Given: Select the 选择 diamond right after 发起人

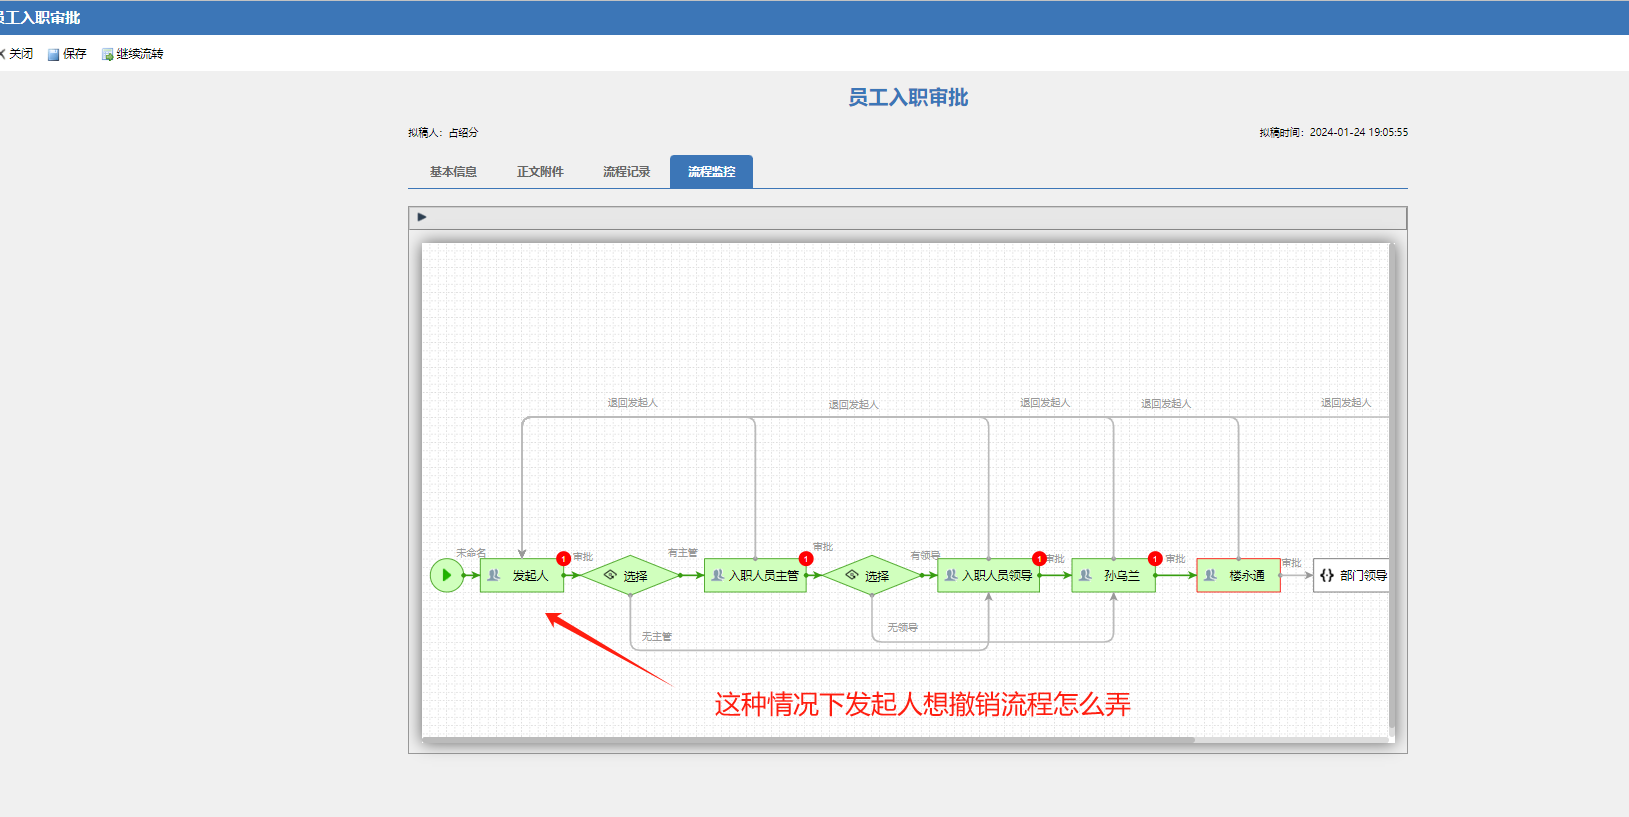Looking at the screenshot, I should point(630,575).
